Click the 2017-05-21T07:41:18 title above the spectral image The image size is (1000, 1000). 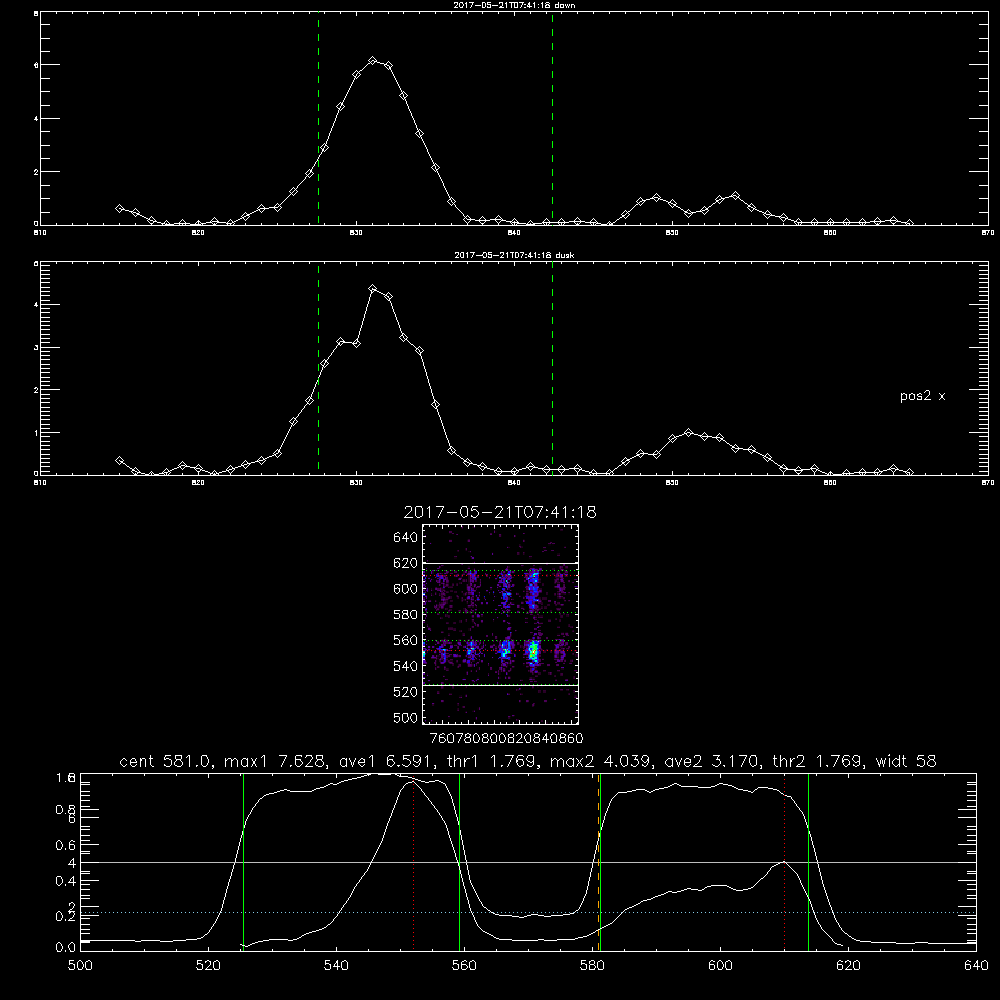pyautogui.click(x=500, y=512)
